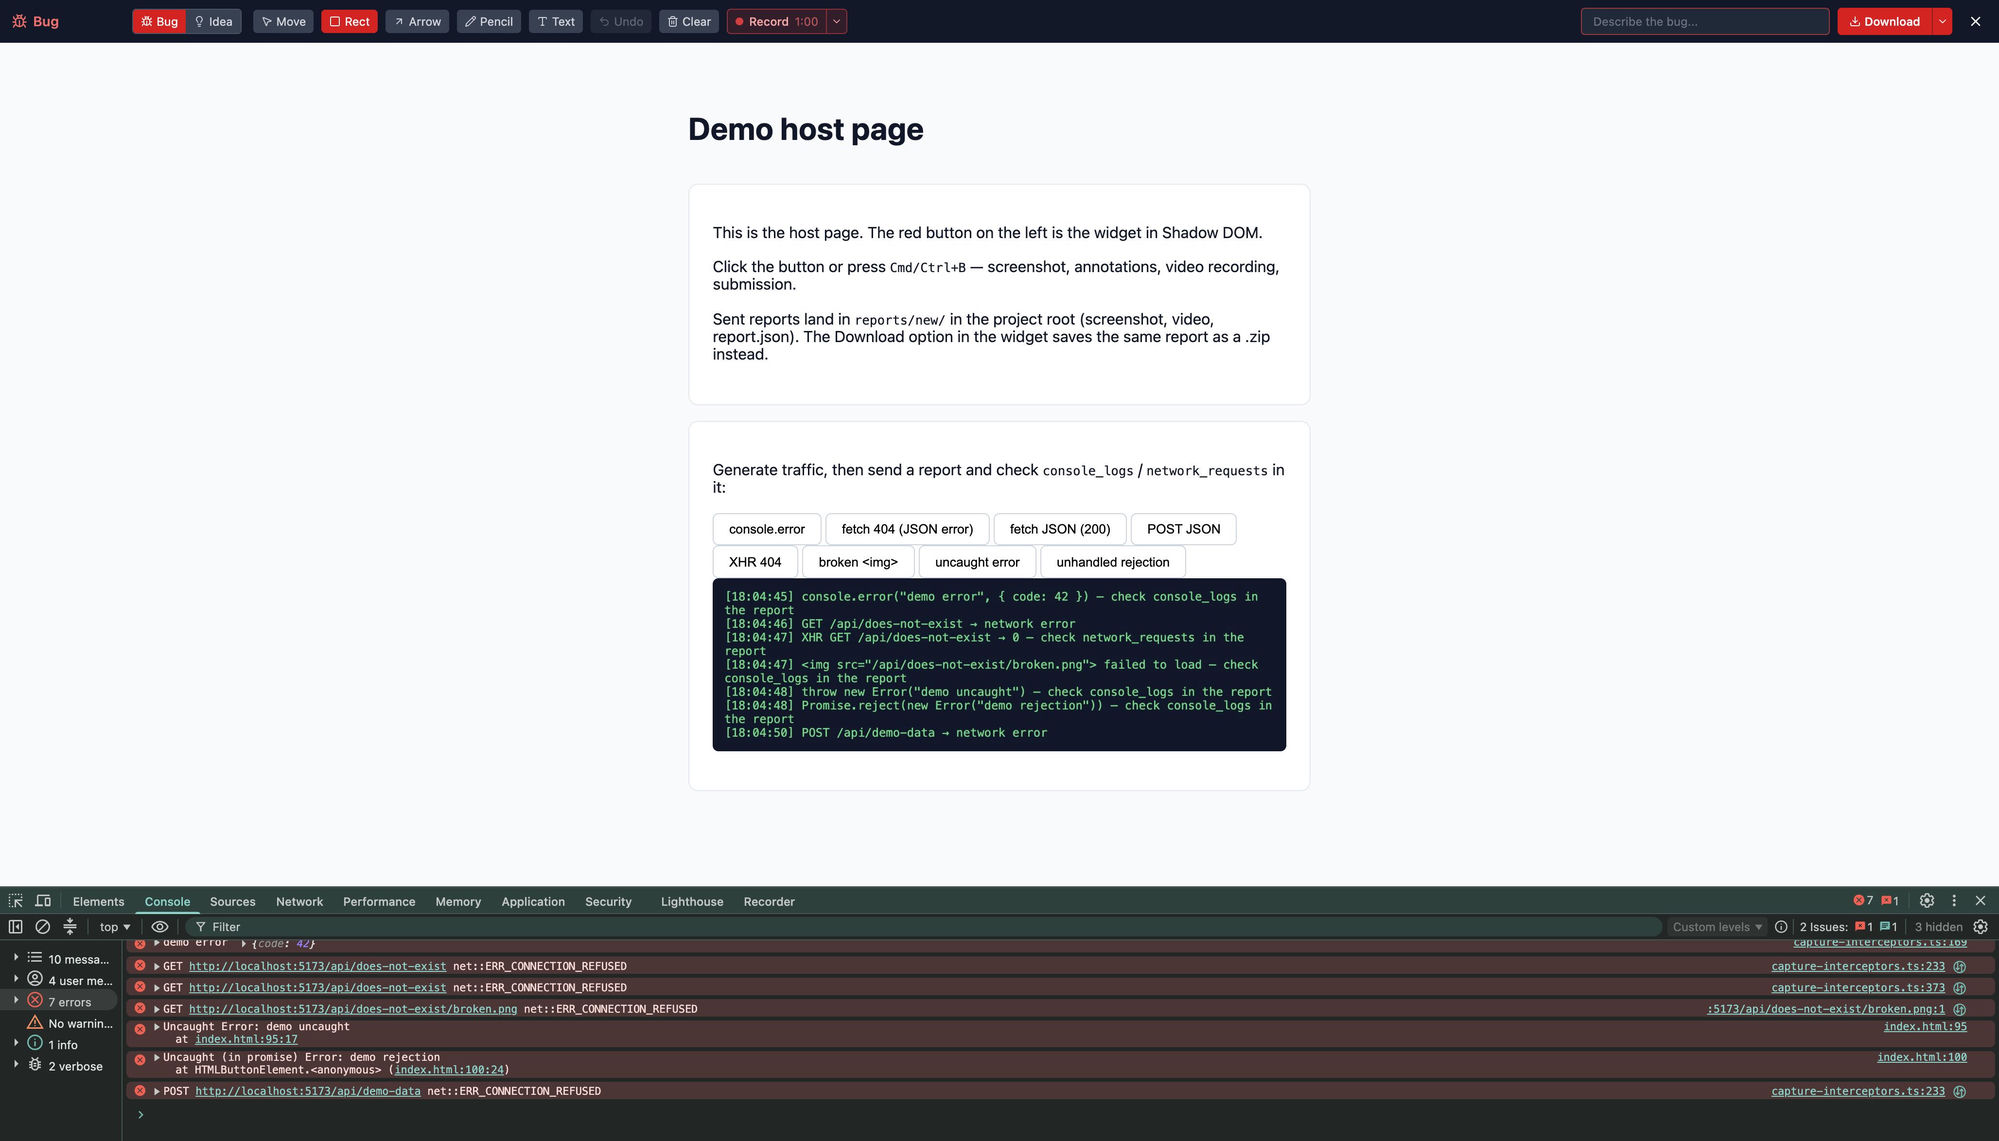1999x1141 pixels.
Task: Click the clear console icon
Action: click(43, 927)
